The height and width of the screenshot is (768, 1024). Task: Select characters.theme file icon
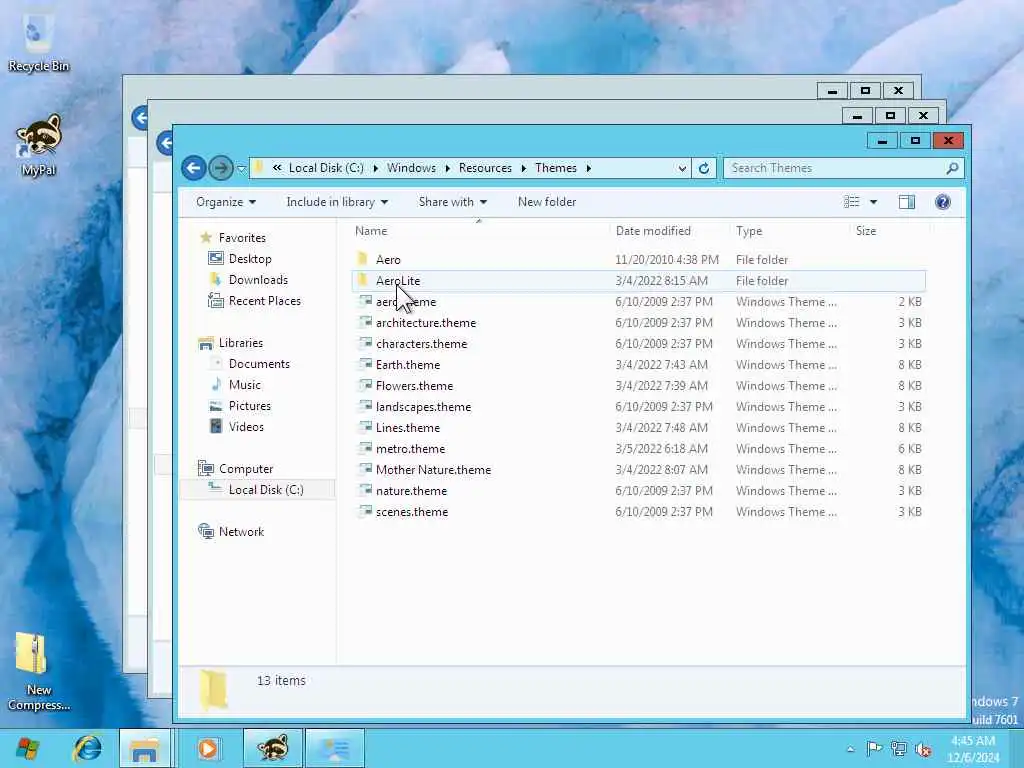coord(364,344)
